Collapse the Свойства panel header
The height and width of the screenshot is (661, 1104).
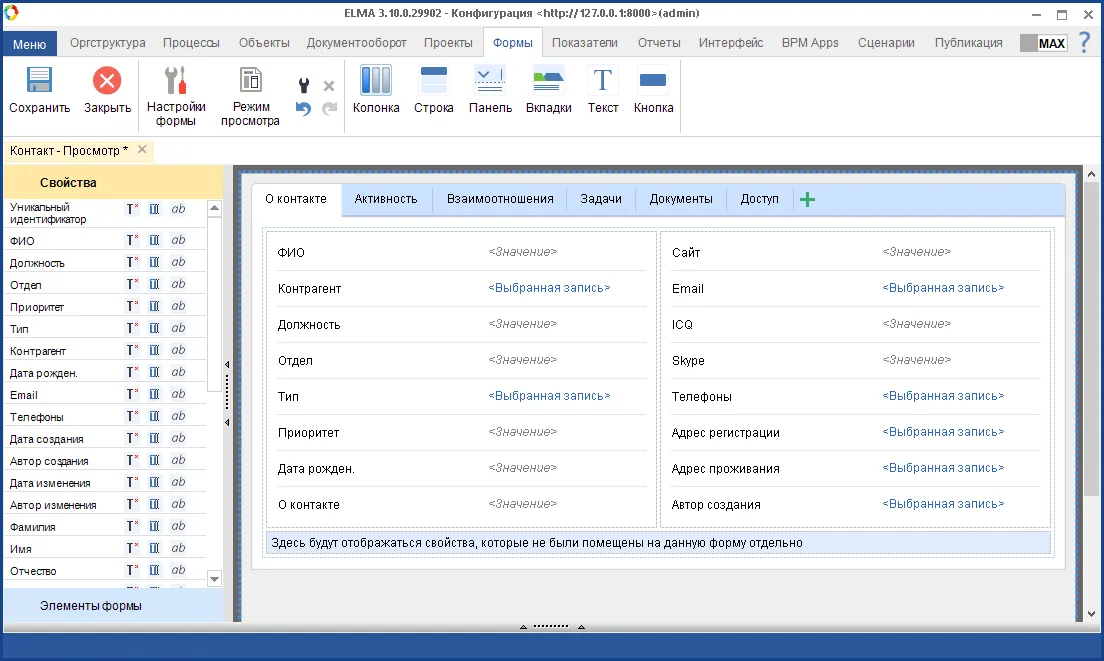pos(68,183)
